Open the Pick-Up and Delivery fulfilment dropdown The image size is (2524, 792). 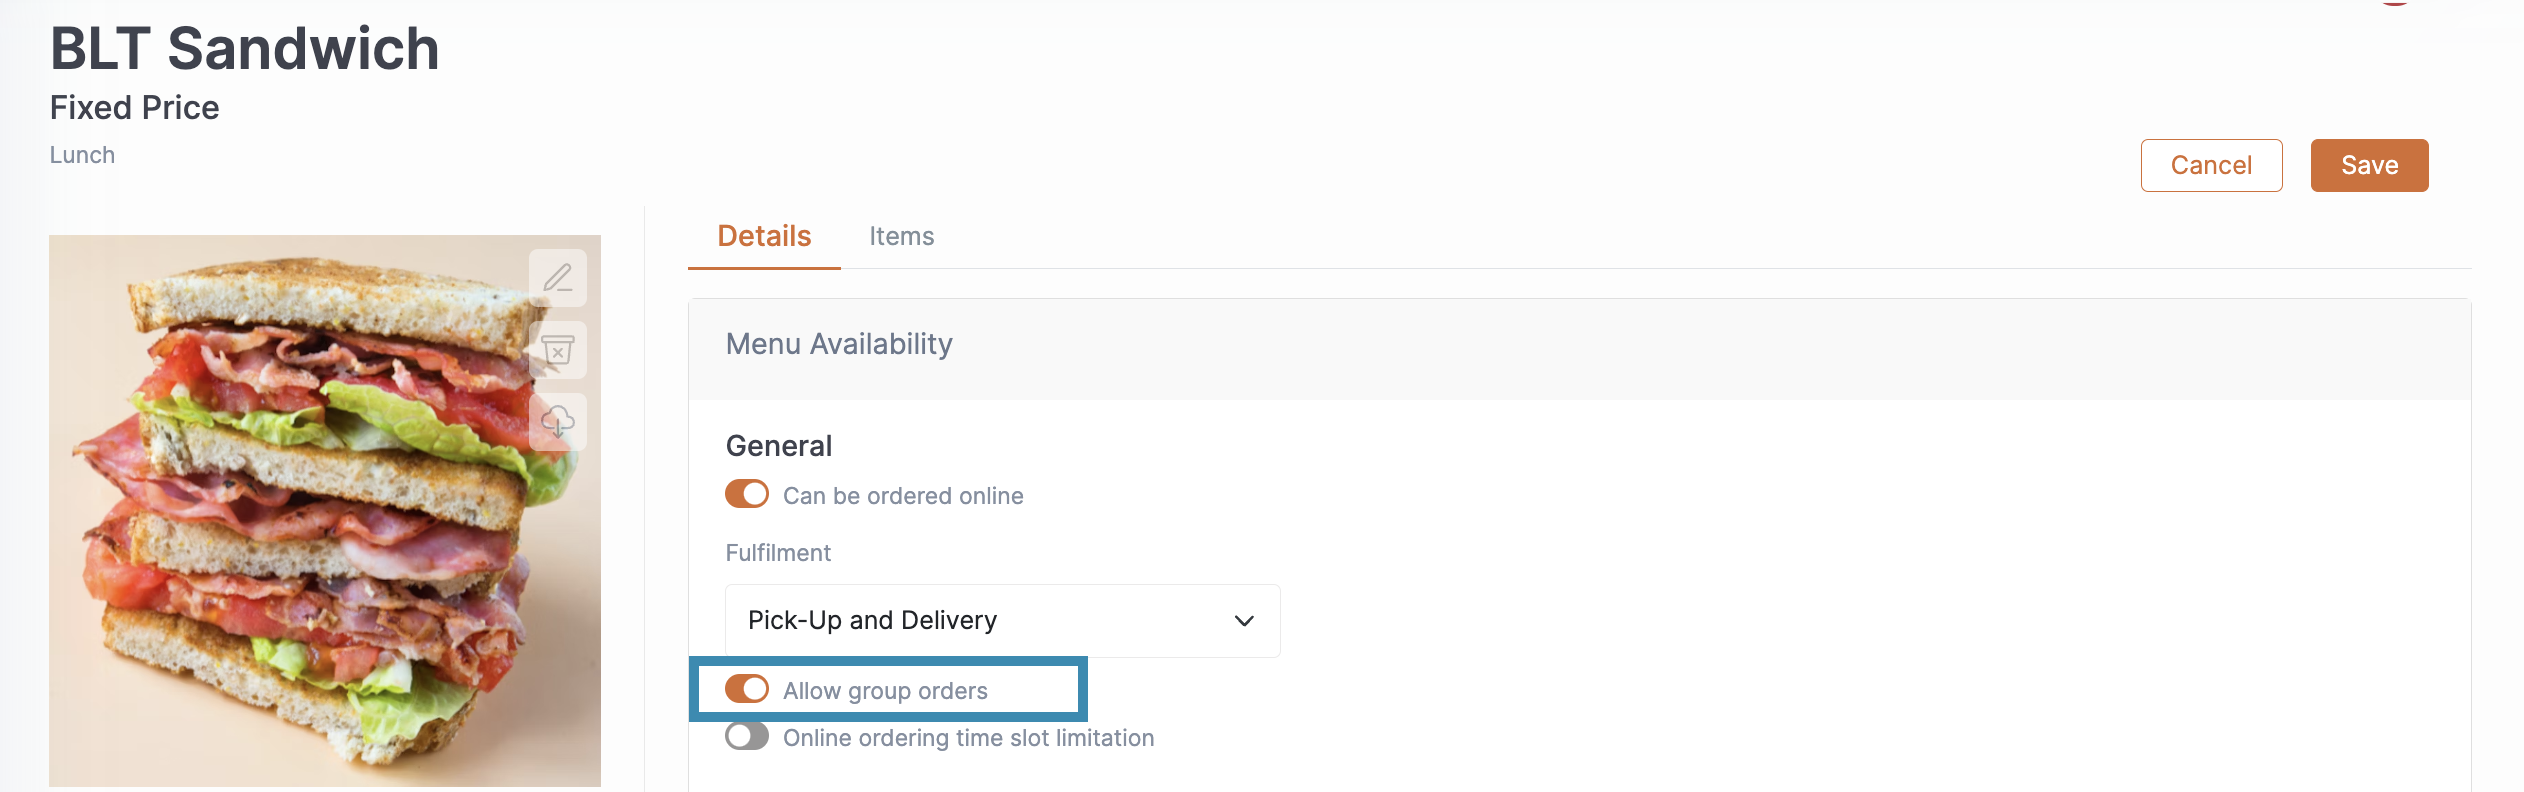tap(1002, 621)
